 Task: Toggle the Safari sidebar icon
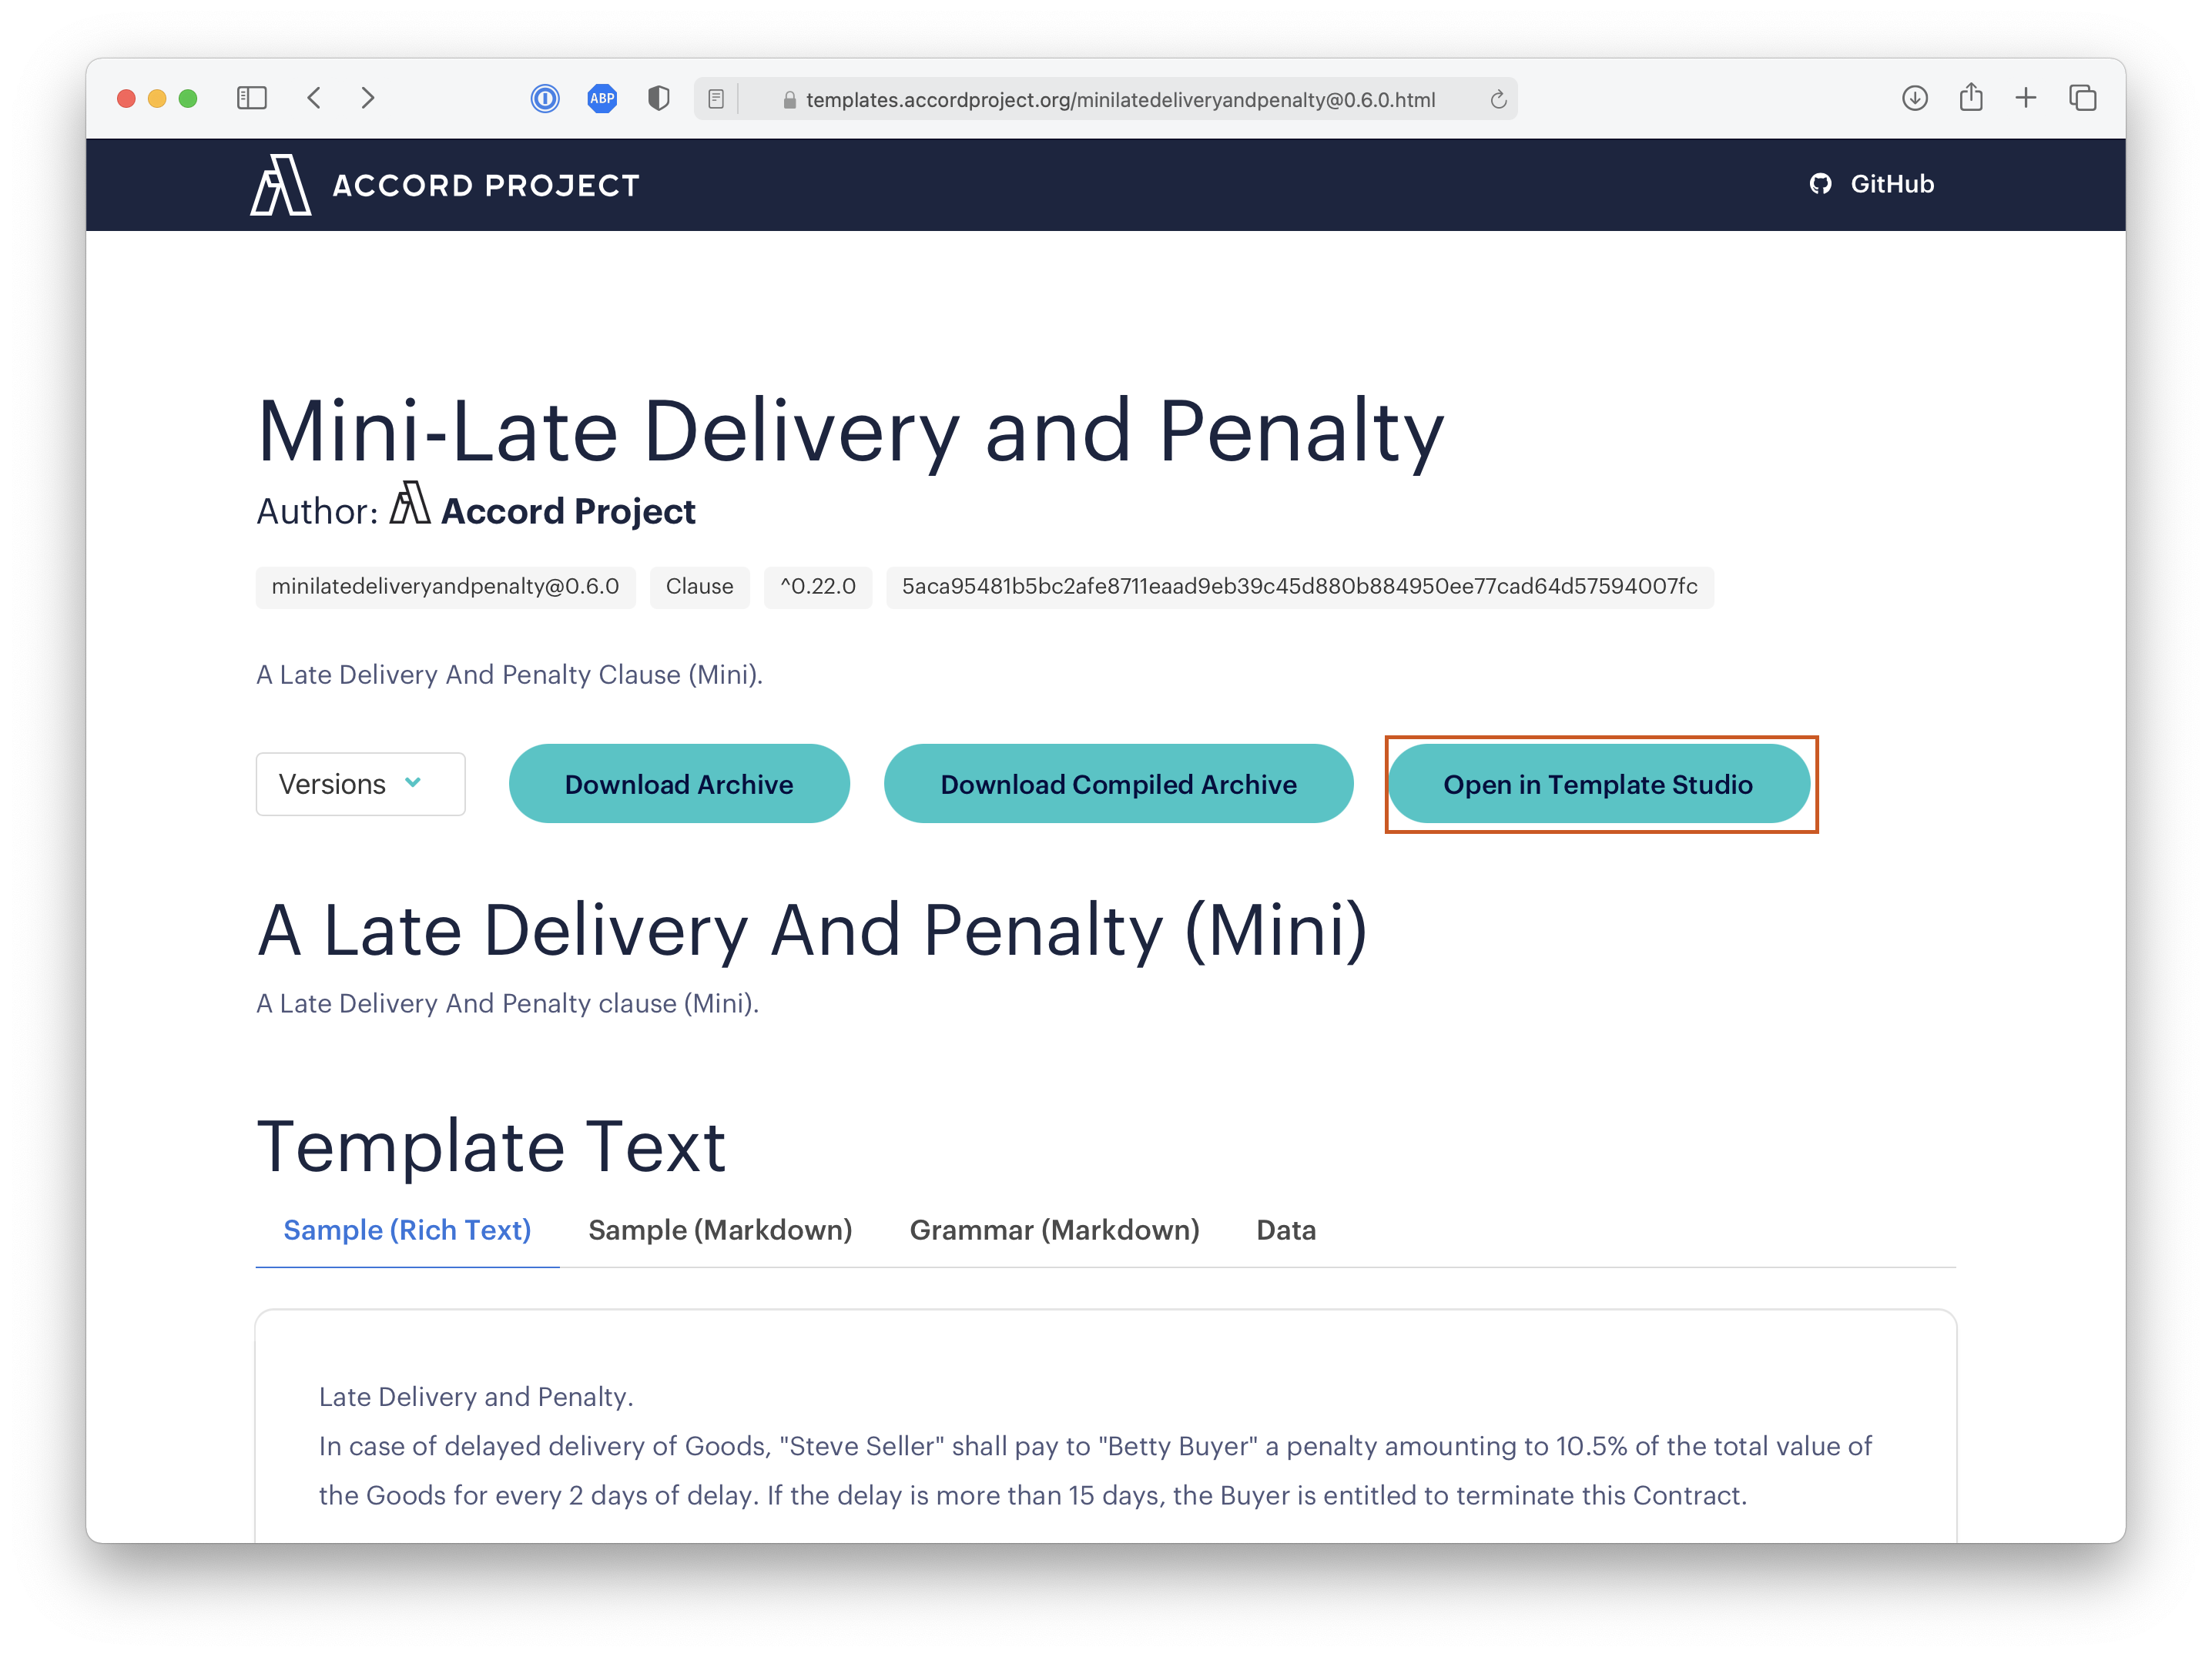[251, 98]
